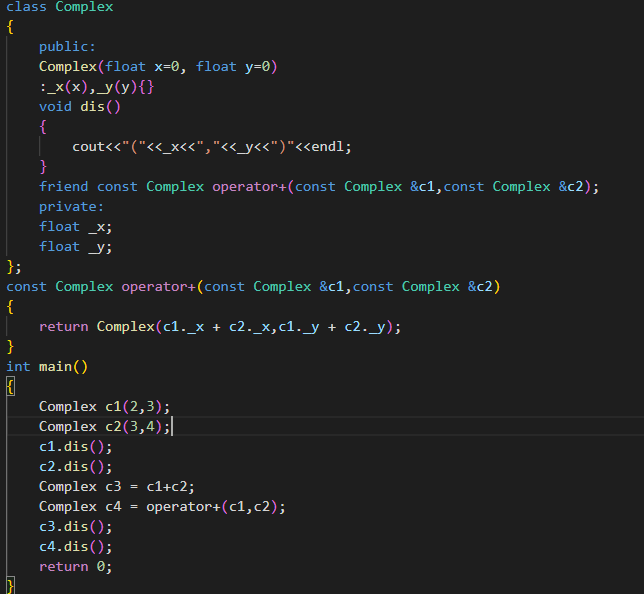Screen dimensions: 644x594
Task: Click the 'void dis()' method declaration
Action: click(x=80, y=107)
